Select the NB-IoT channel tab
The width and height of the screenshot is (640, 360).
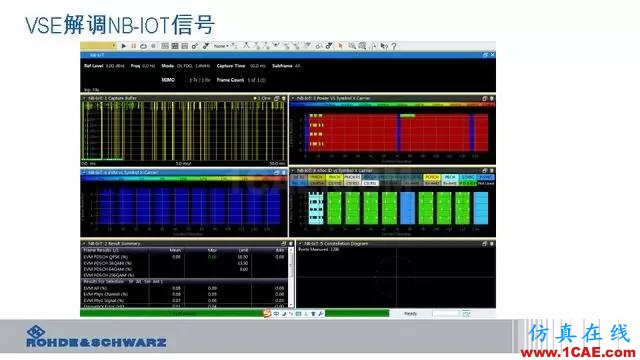click(x=97, y=55)
